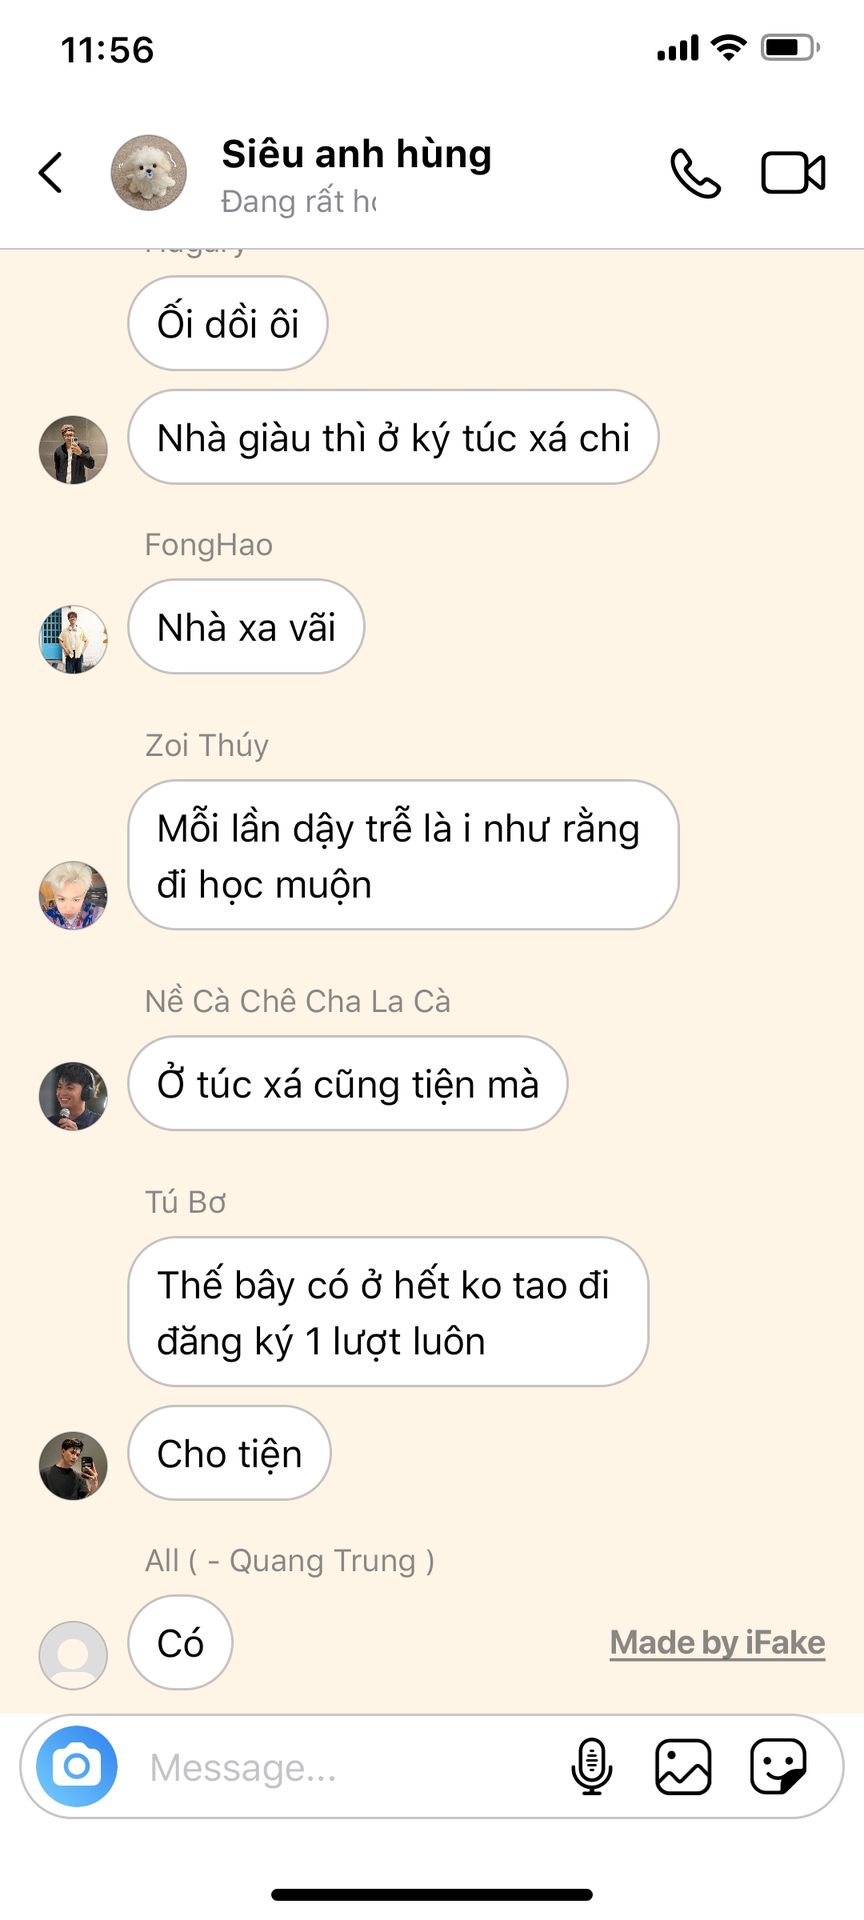Select the "Cho tiện" message bubble
The width and height of the screenshot is (864, 1920).
(x=229, y=1453)
